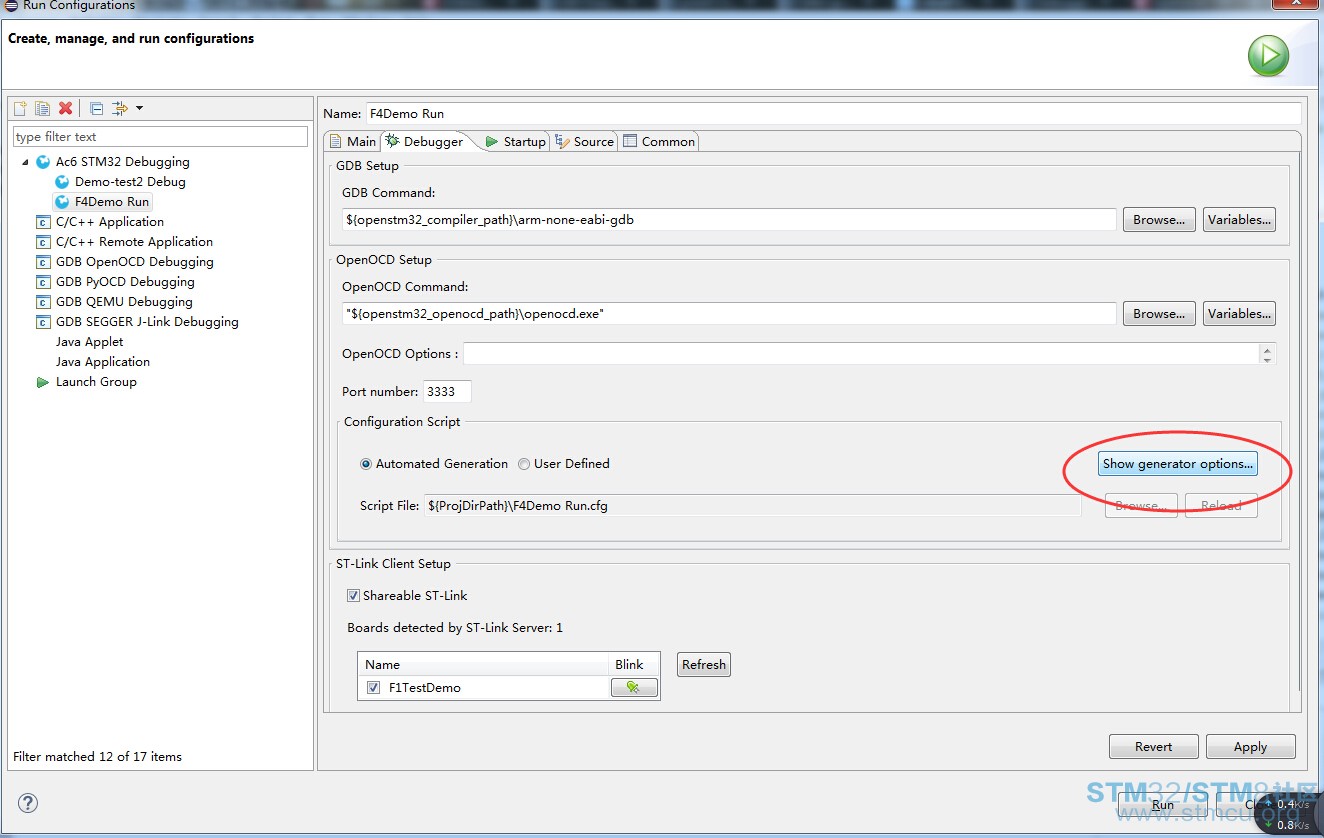Switch to the Source tab

[x=585, y=141]
